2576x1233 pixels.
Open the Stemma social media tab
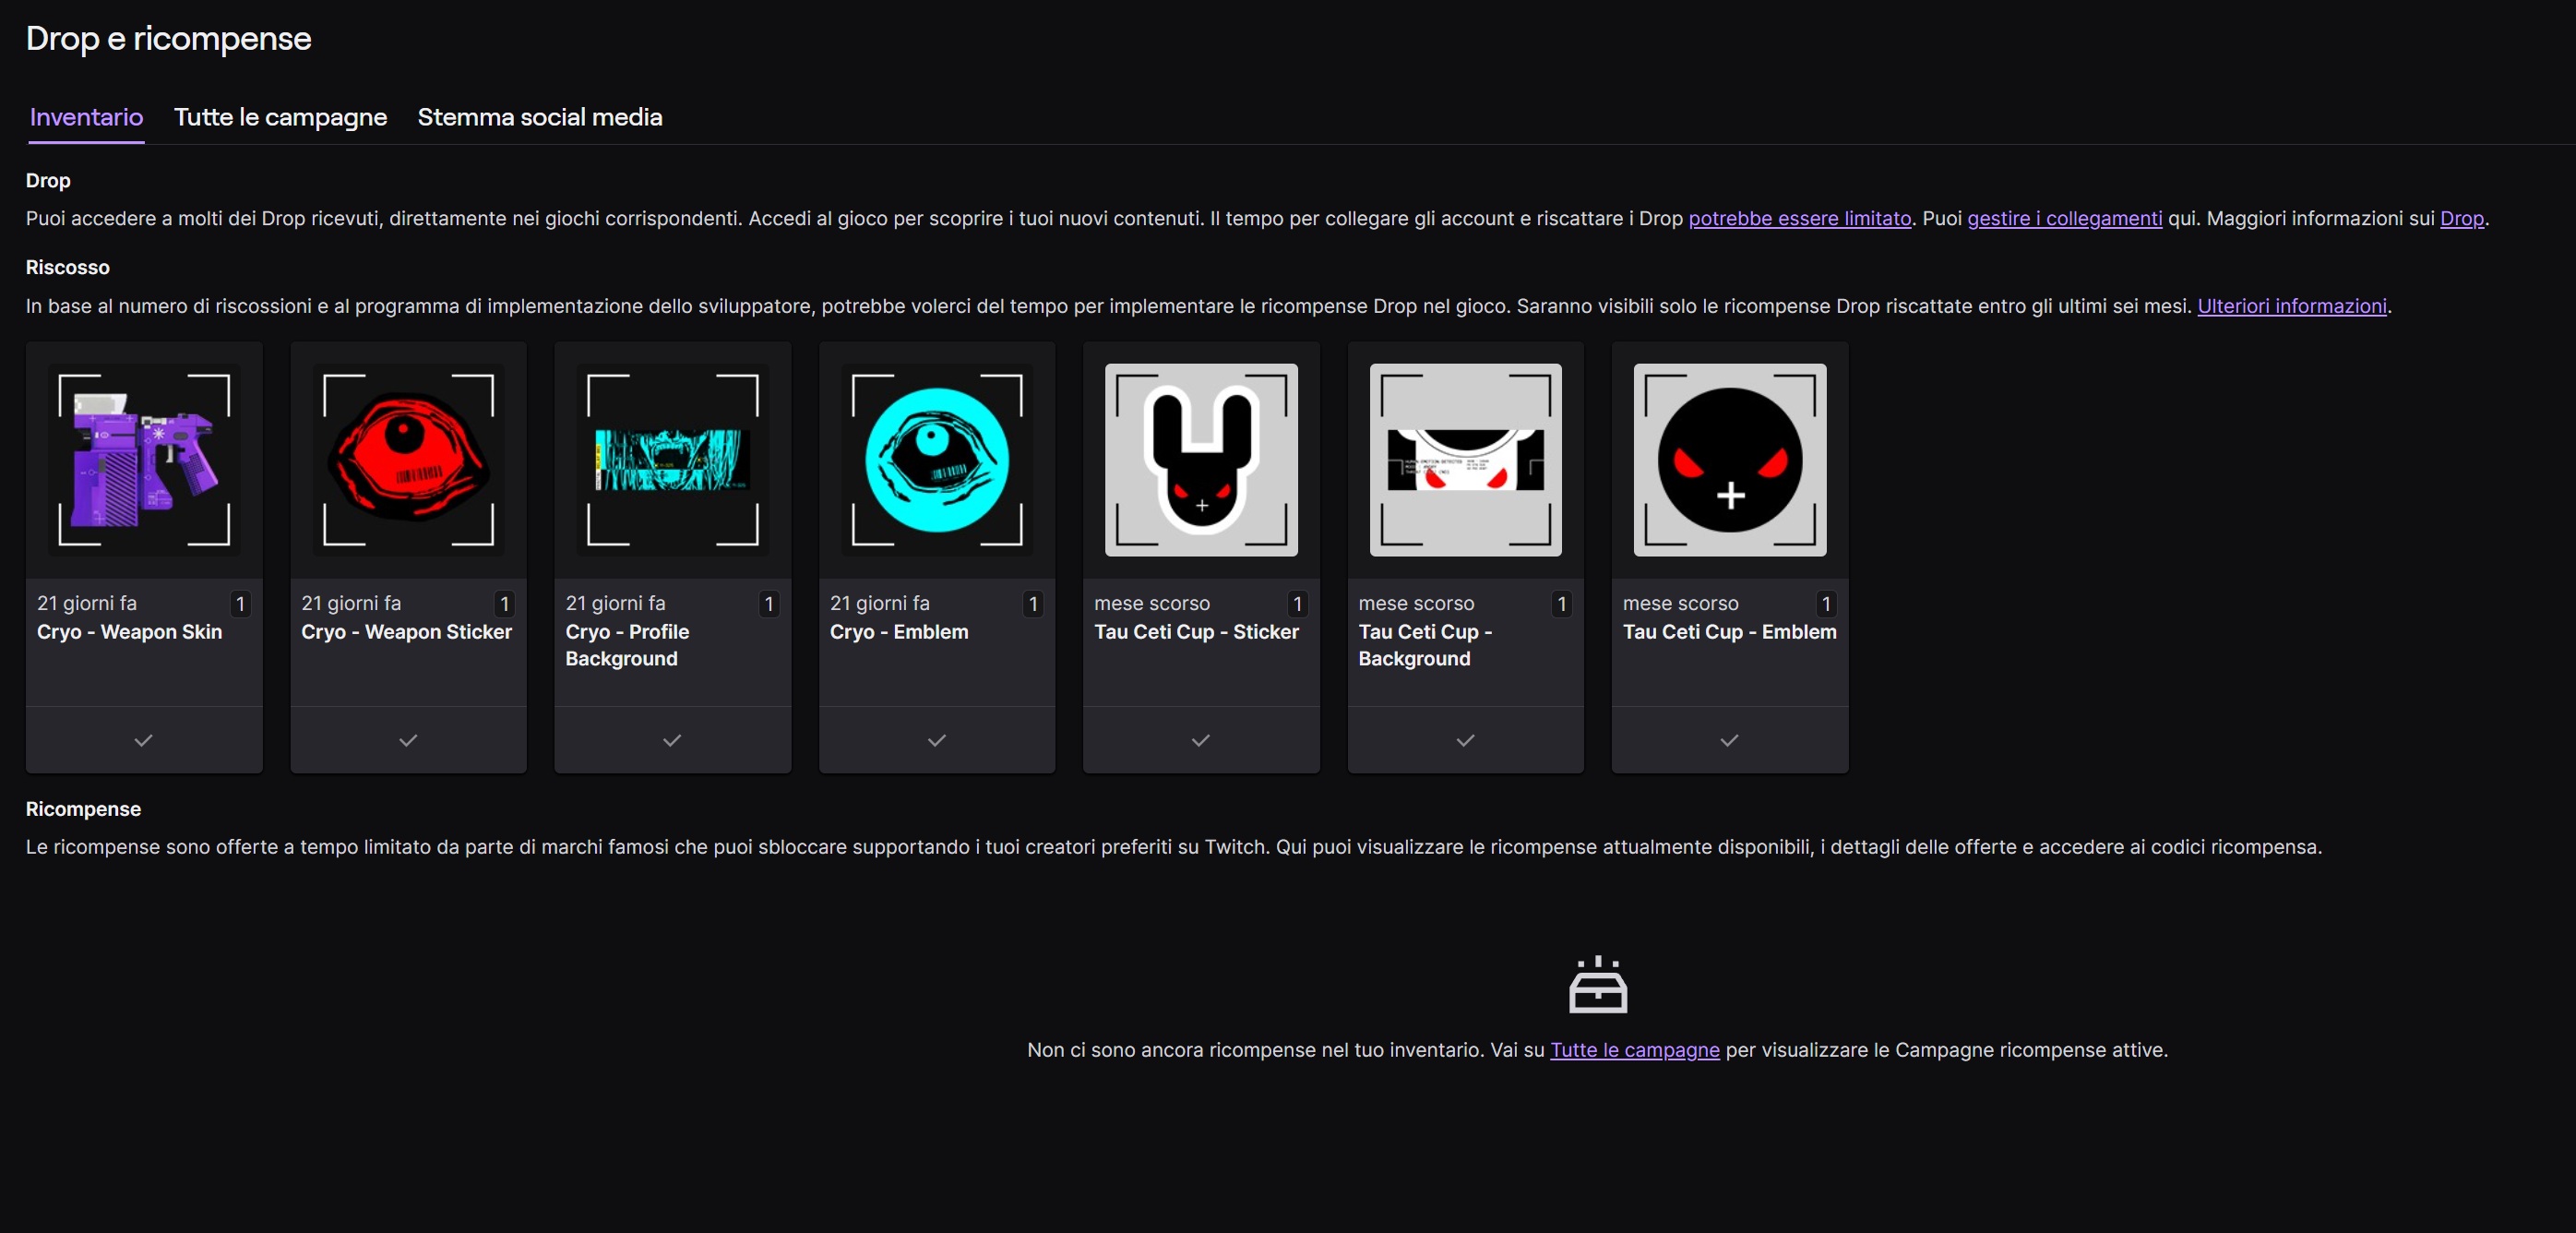[540, 117]
